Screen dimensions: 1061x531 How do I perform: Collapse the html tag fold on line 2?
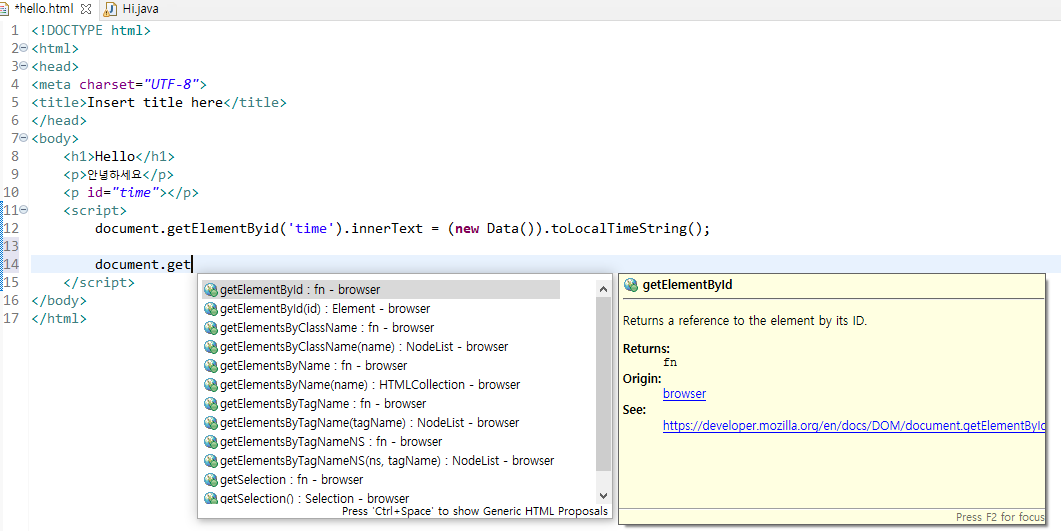[x=24, y=48]
